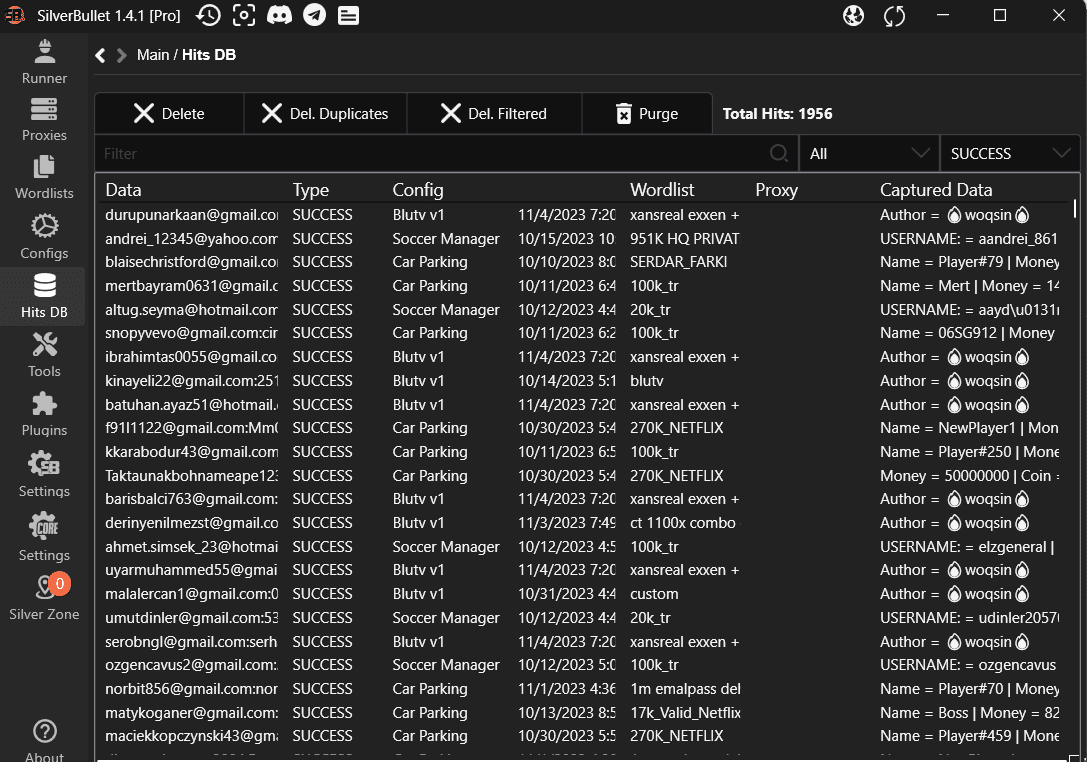Click the history clock icon in title bar
Viewport: 1087px width, 762px height.
click(x=208, y=15)
